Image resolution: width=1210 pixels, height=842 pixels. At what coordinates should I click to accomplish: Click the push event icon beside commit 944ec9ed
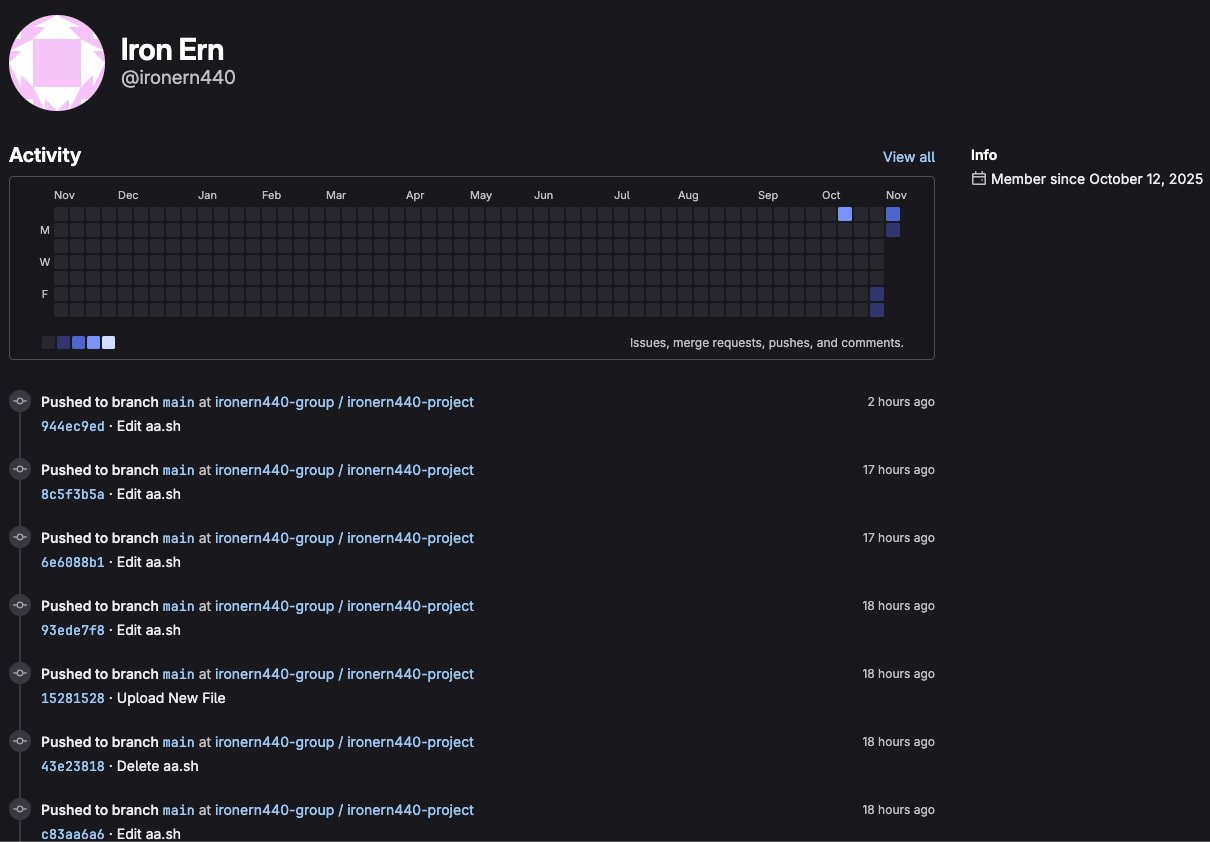(x=20, y=400)
